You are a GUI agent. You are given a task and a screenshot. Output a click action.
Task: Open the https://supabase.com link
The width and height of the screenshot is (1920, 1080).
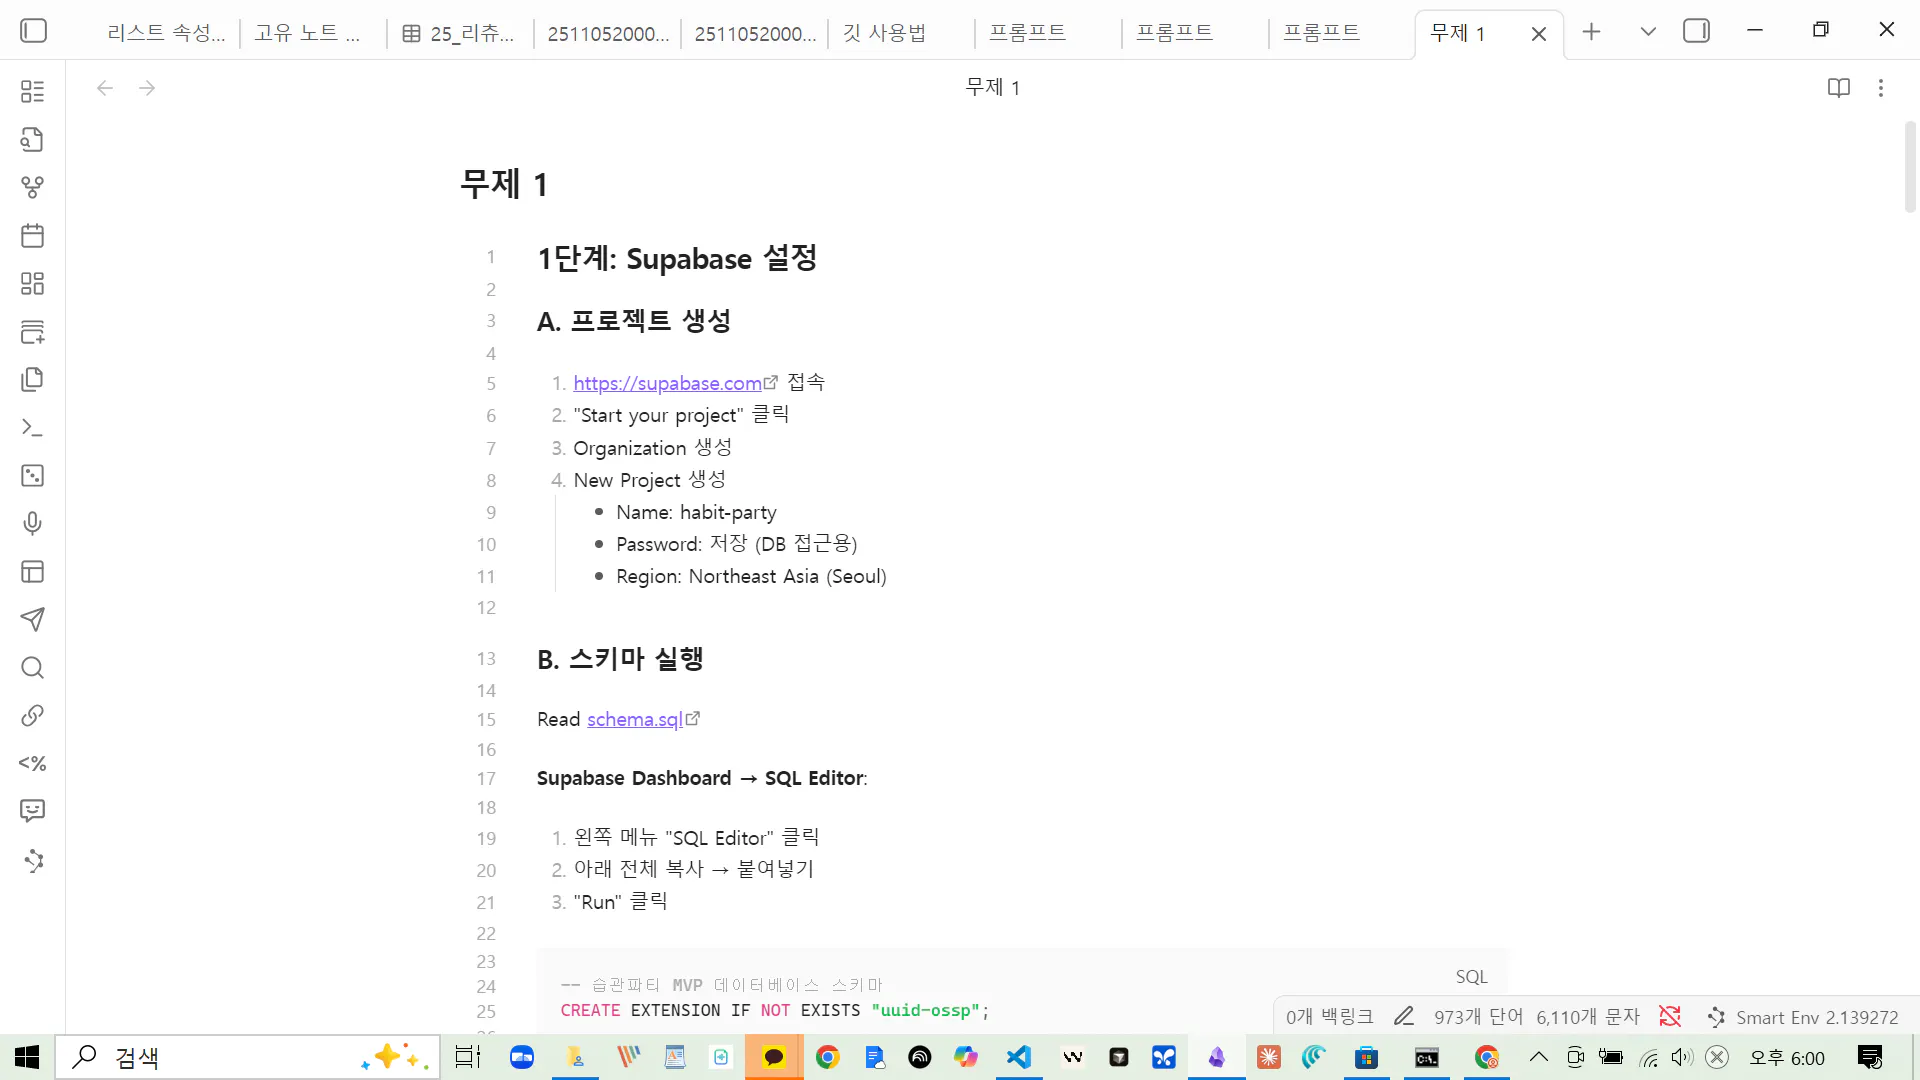point(667,383)
